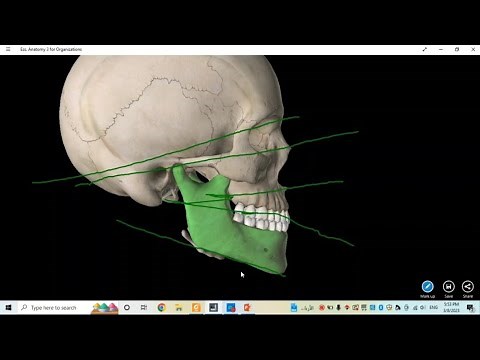Switch to the dark Anatomy app taskbar icon

pos(213,307)
